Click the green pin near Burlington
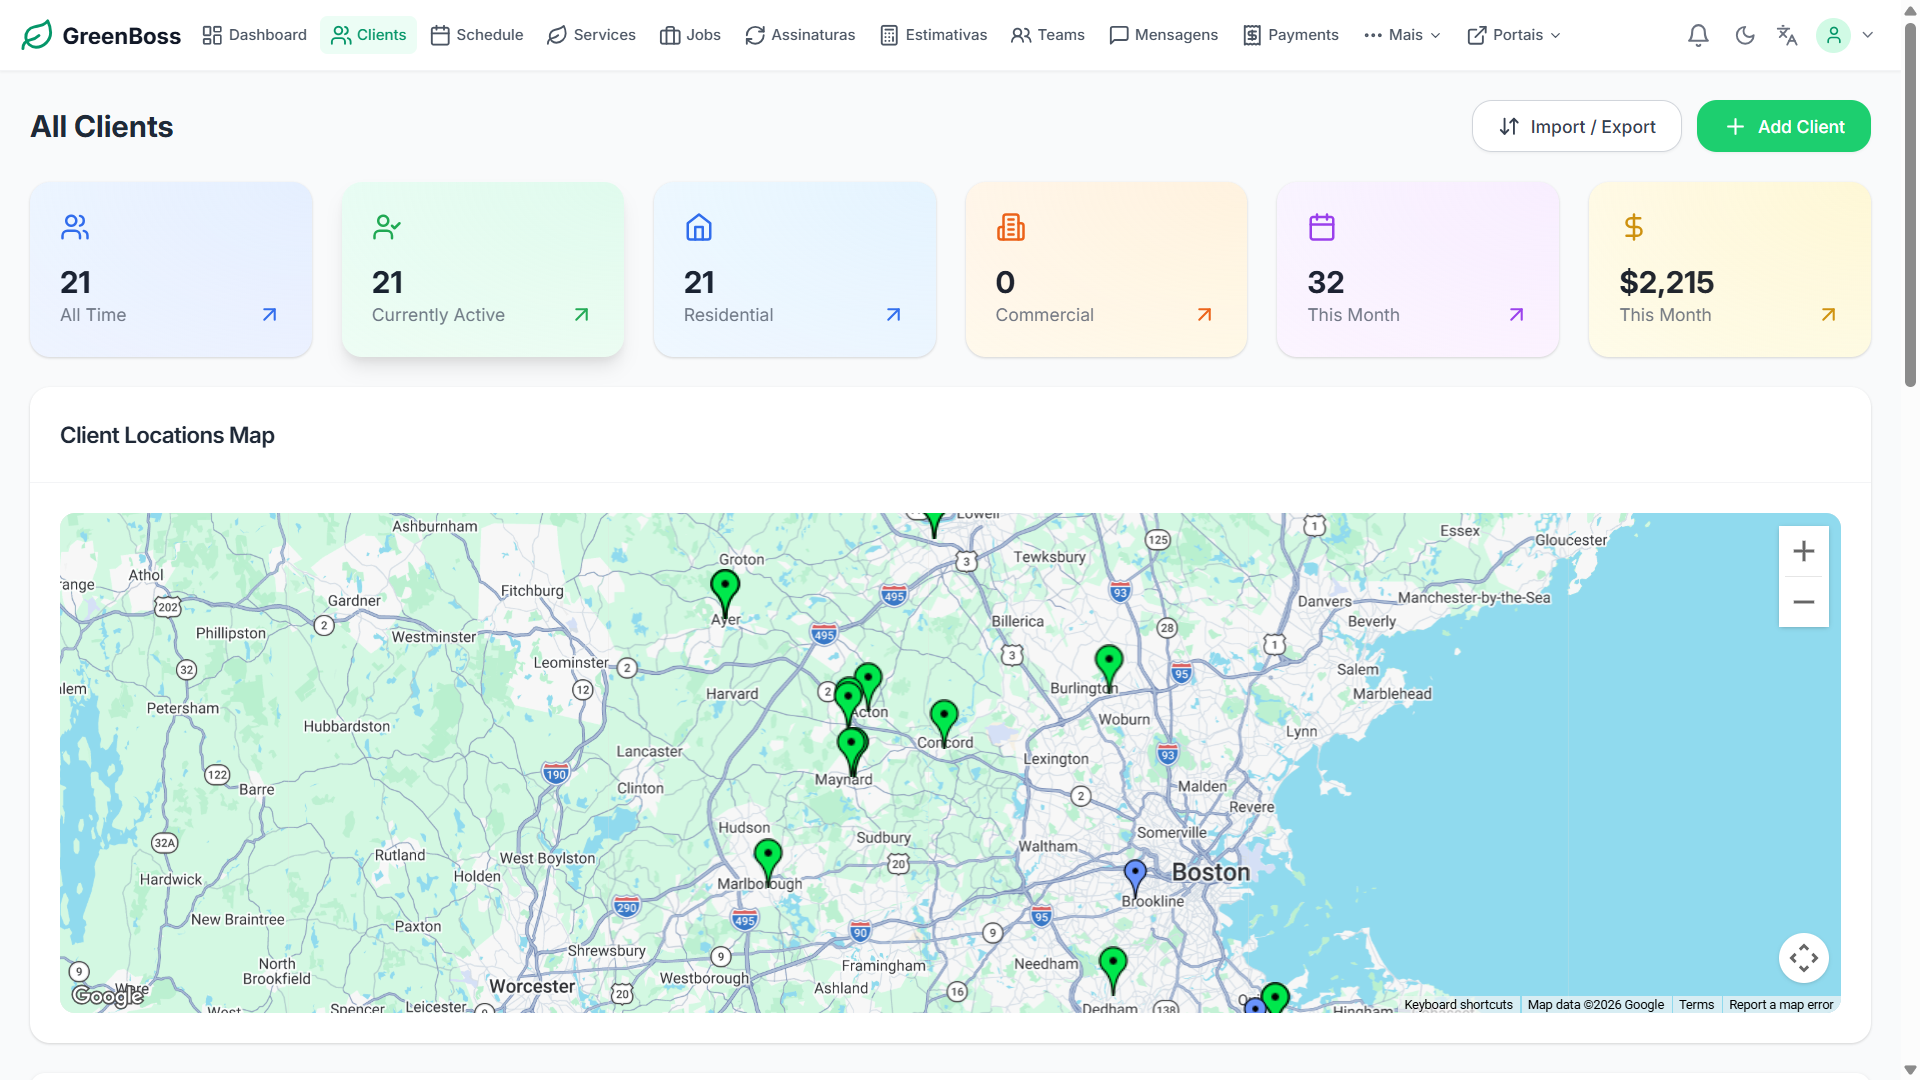 [1108, 662]
